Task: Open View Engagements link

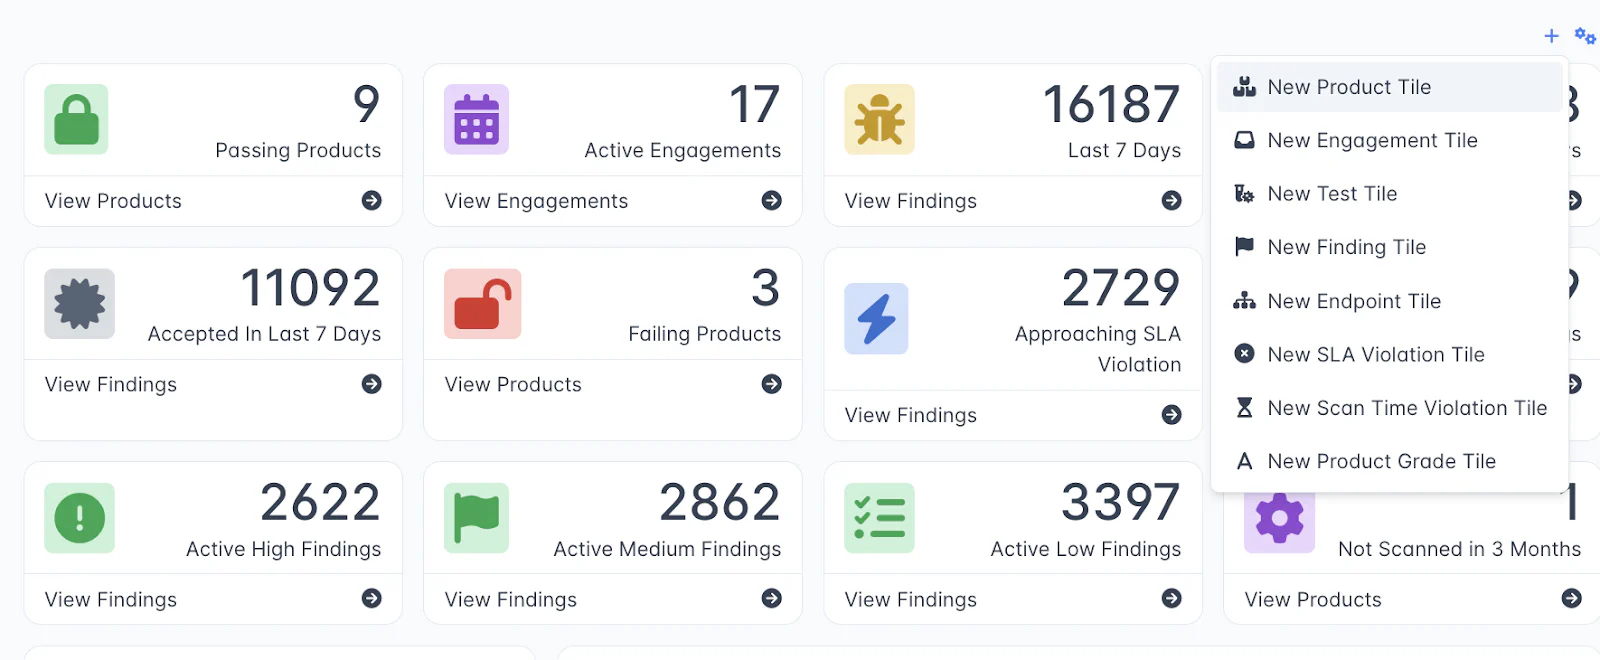Action: pos(536,201)
